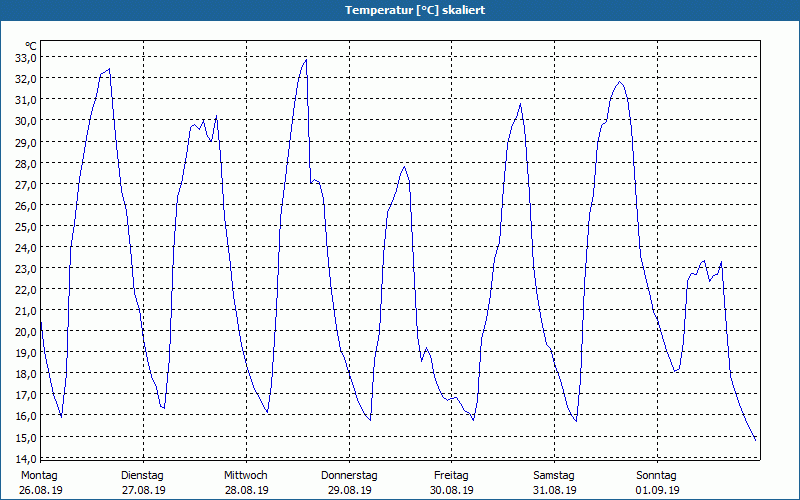Click the 25,0 y-axis label
The width and height of the screenshot is (800, 500).
[x=26, y=226]
